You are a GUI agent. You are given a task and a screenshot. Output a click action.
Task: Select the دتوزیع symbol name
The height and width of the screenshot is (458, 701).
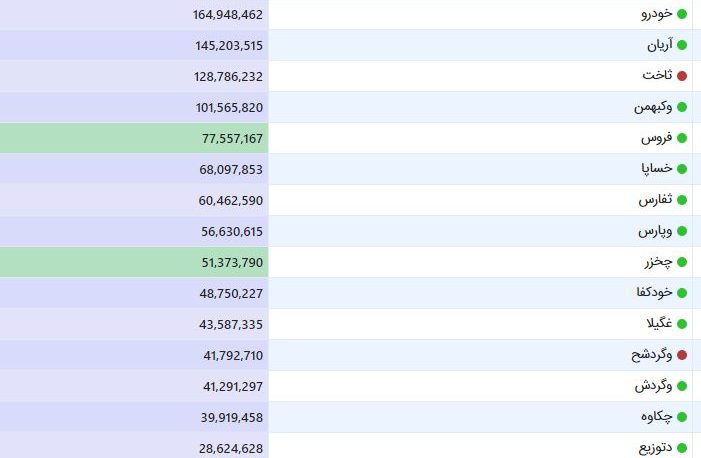(655, 447)
